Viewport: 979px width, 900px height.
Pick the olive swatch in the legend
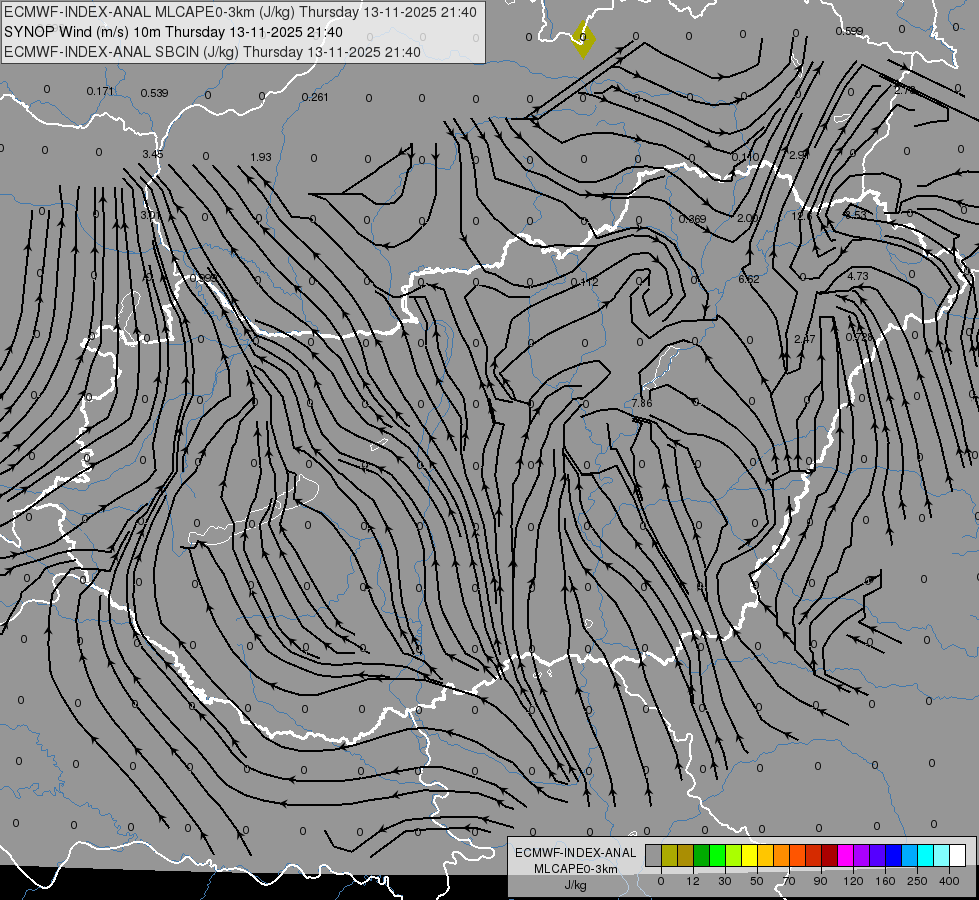point(669,855)
